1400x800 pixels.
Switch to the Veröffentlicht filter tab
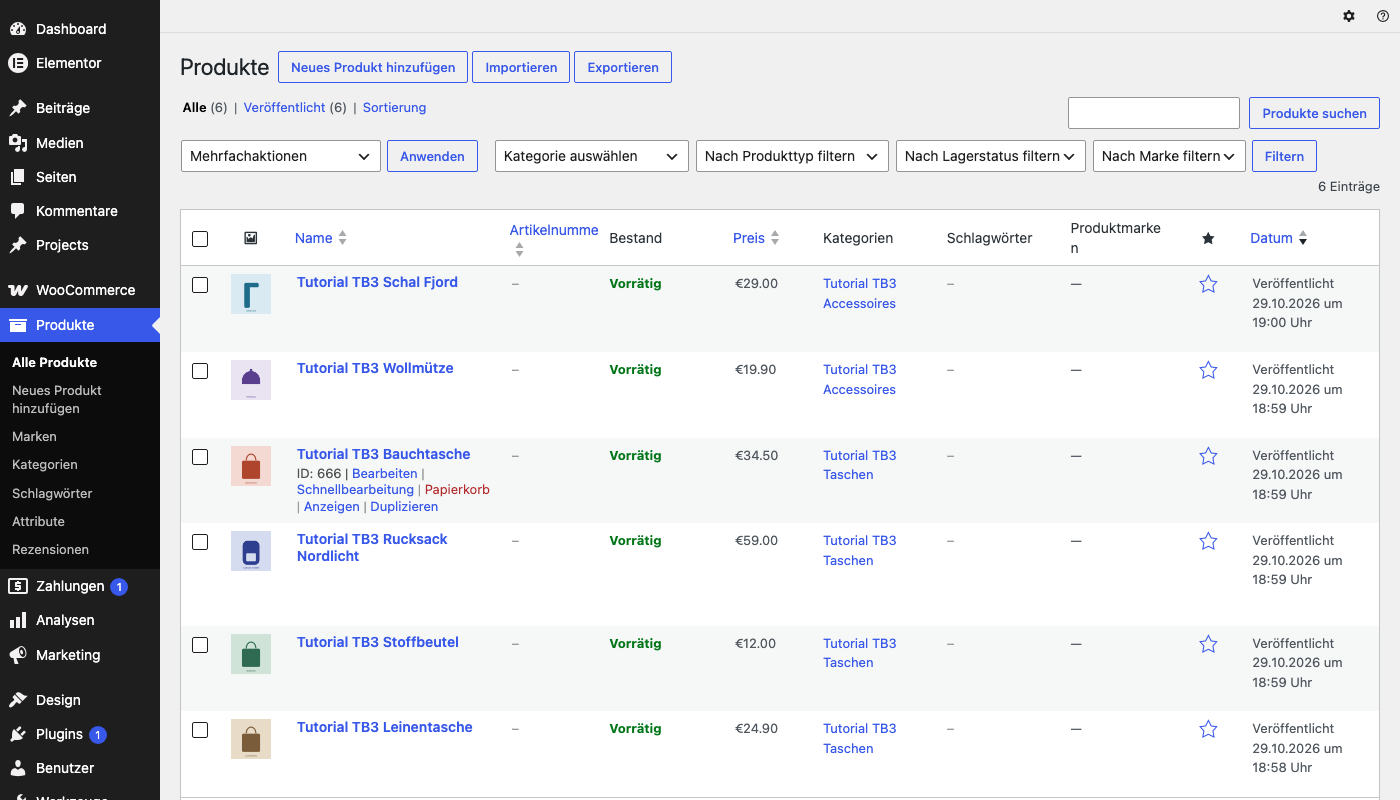tap(285, 107)
